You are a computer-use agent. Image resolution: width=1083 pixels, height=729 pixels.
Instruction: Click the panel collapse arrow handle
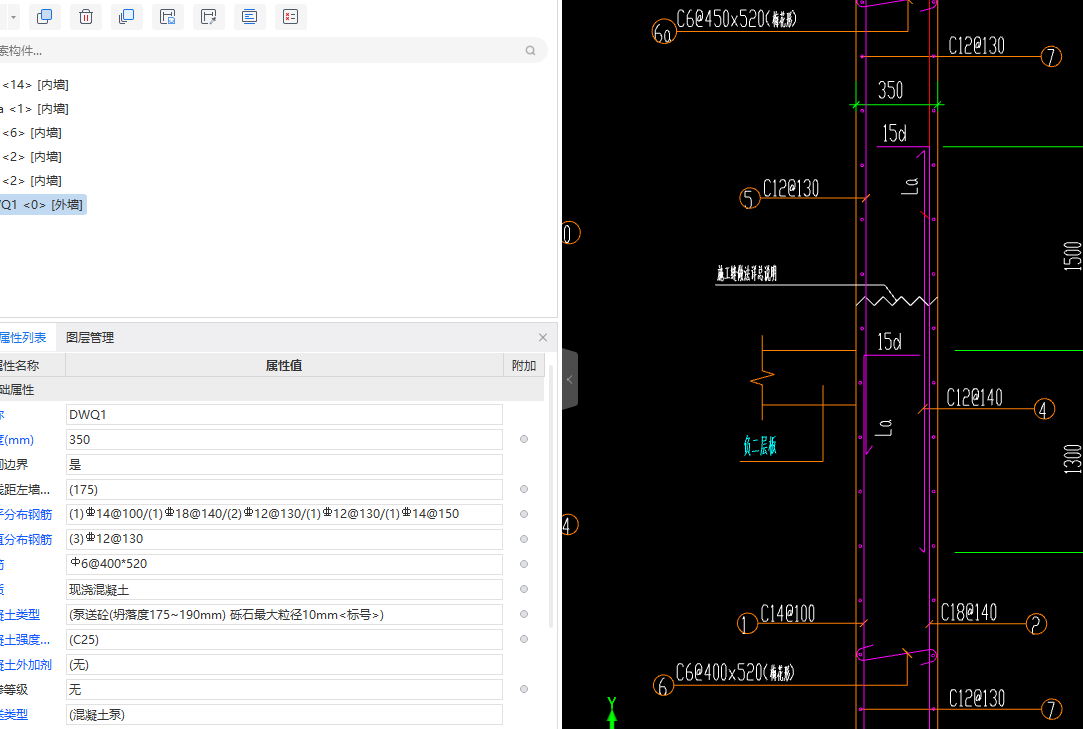pos(570,379)
